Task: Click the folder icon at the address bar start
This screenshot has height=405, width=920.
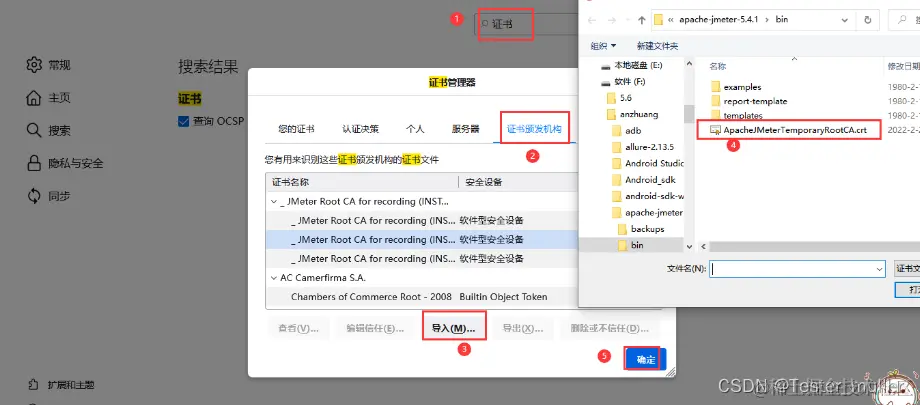Action: (658, 19)
